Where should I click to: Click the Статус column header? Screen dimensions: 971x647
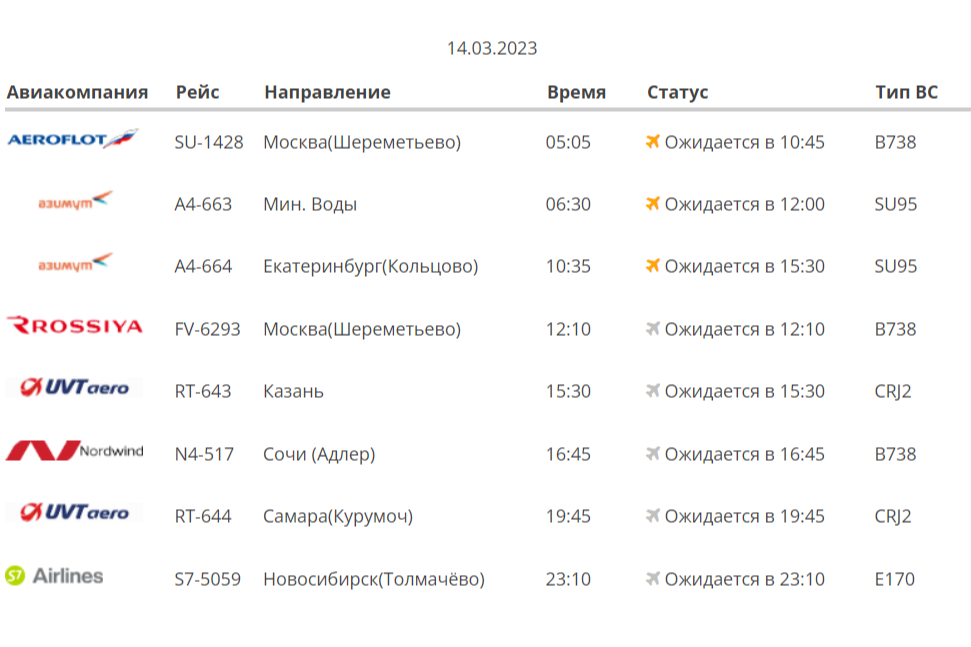point(677,92)
